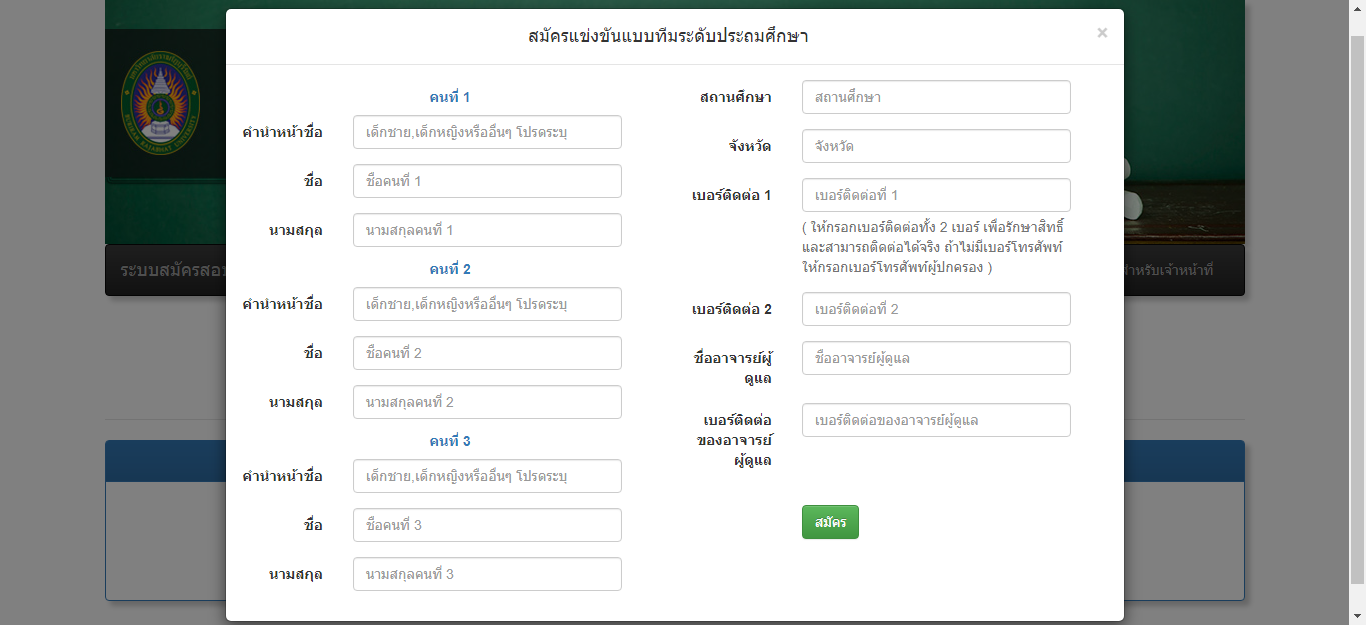Click the ชื่ออาจารย์ผู้ดูแล teacher name field
The width and height of the screenshot is (1366, 625).
(936, 358)
